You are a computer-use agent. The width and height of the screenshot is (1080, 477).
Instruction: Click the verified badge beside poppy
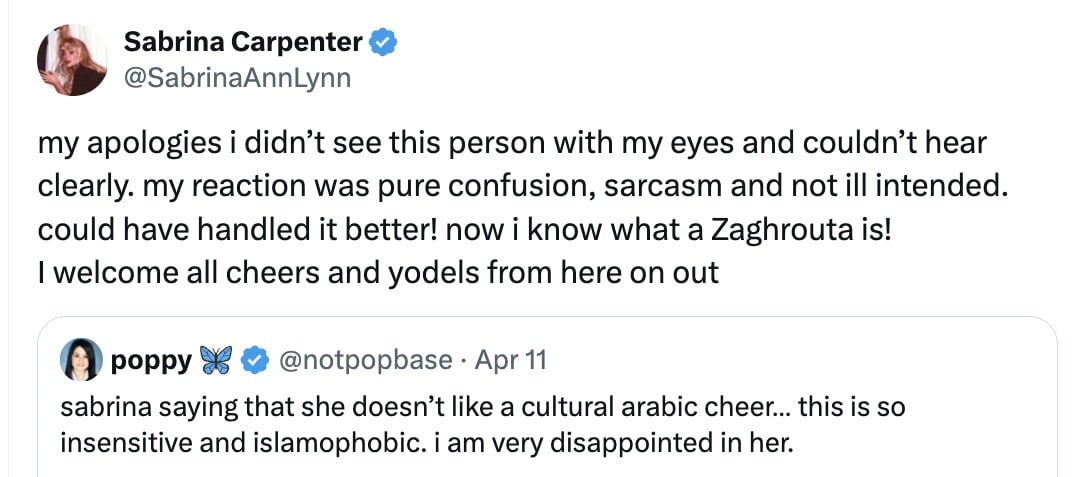coord(257,360)
